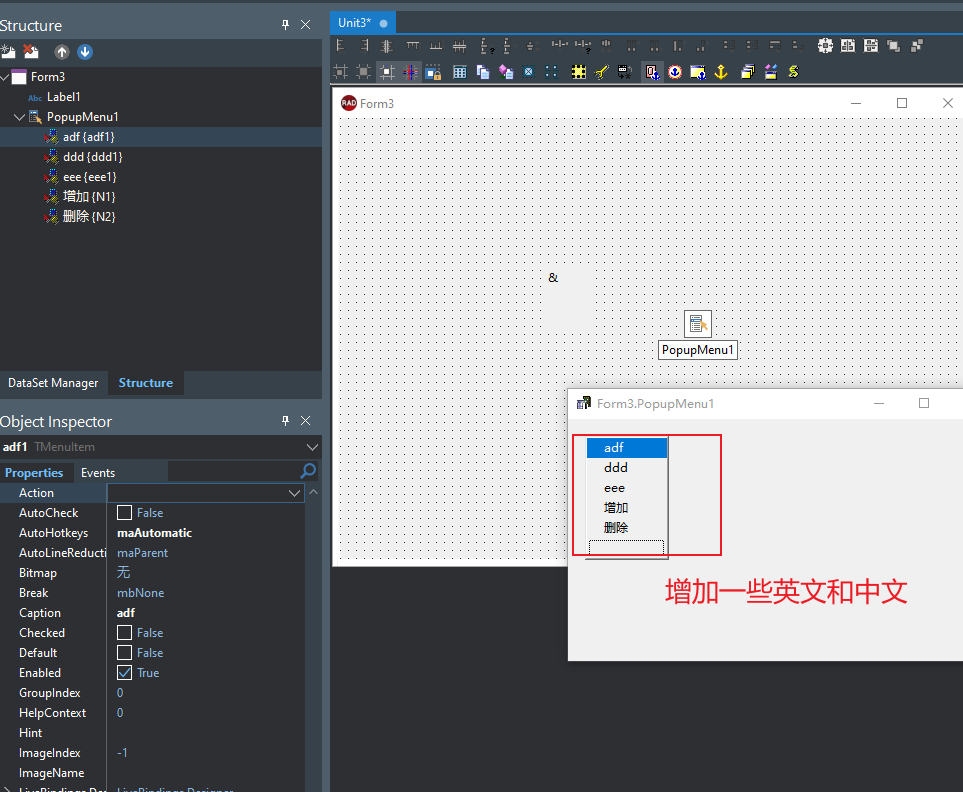Switch to the DataSet Manager tab
The image size is (963, 792).
53,382
